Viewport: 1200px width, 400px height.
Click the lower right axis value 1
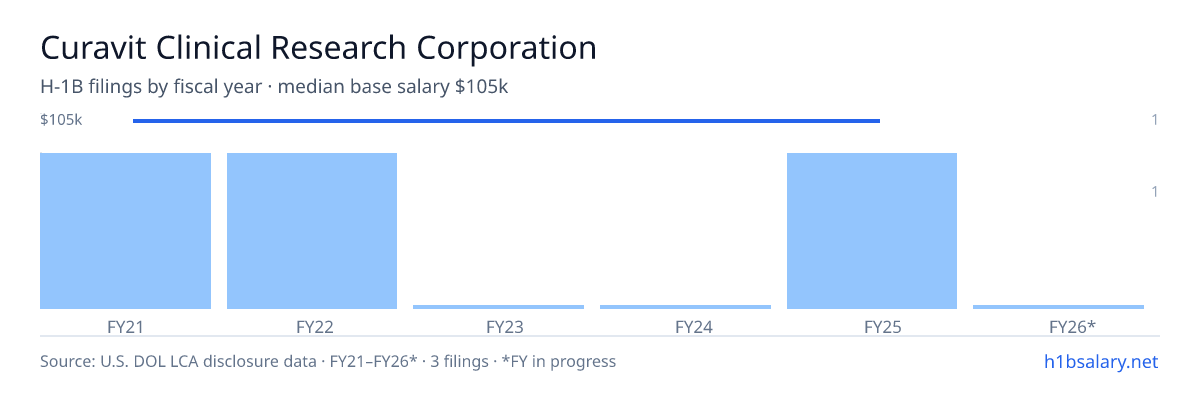(1155, 191)
